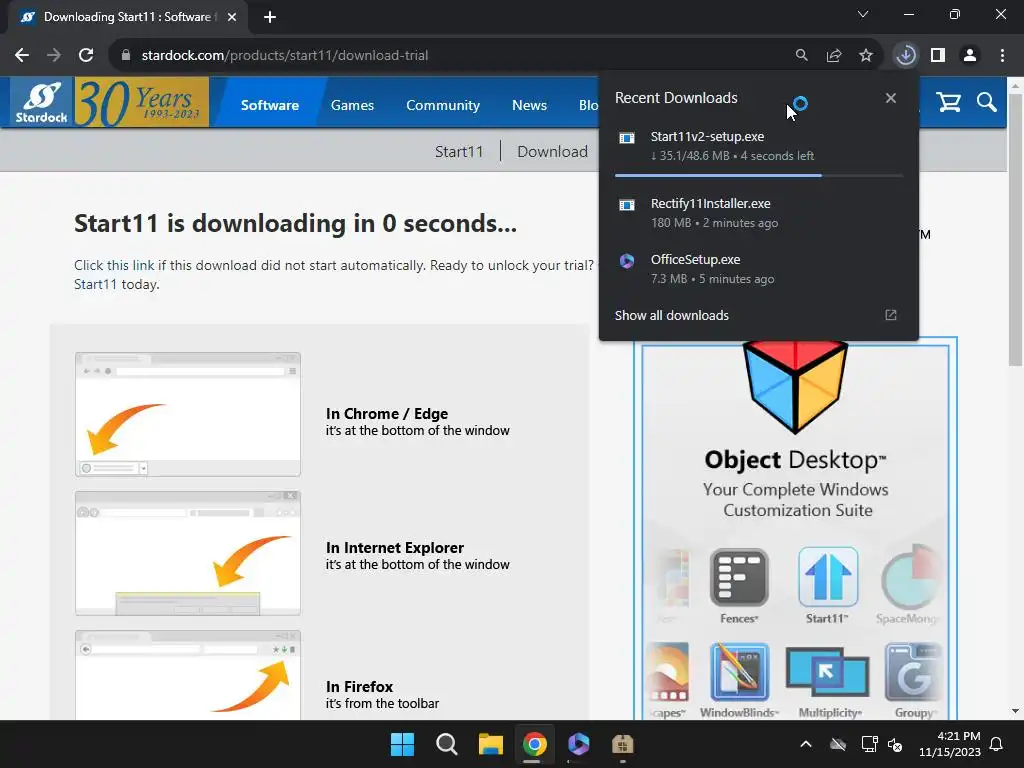Click the open-in-new-tab downloads icon
The width and height of the screenshot is (1024, 768).
click(x=891, y=315)
